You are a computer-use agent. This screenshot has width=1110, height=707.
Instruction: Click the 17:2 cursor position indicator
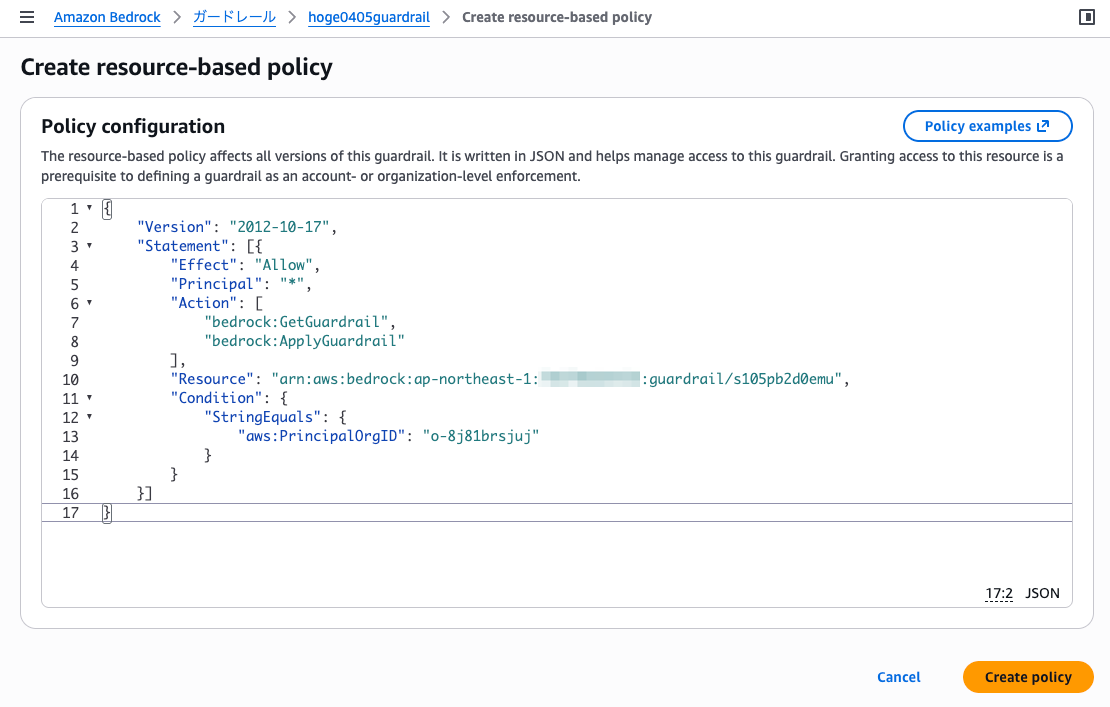click(999, 593)
